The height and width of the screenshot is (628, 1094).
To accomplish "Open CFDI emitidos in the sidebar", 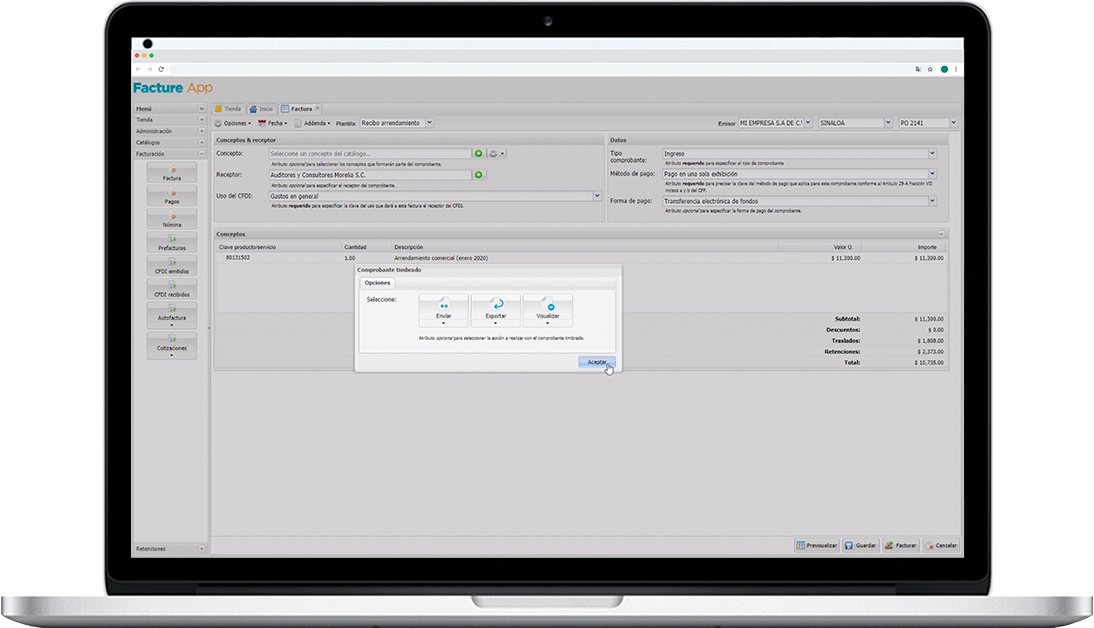I will [171, 266].
